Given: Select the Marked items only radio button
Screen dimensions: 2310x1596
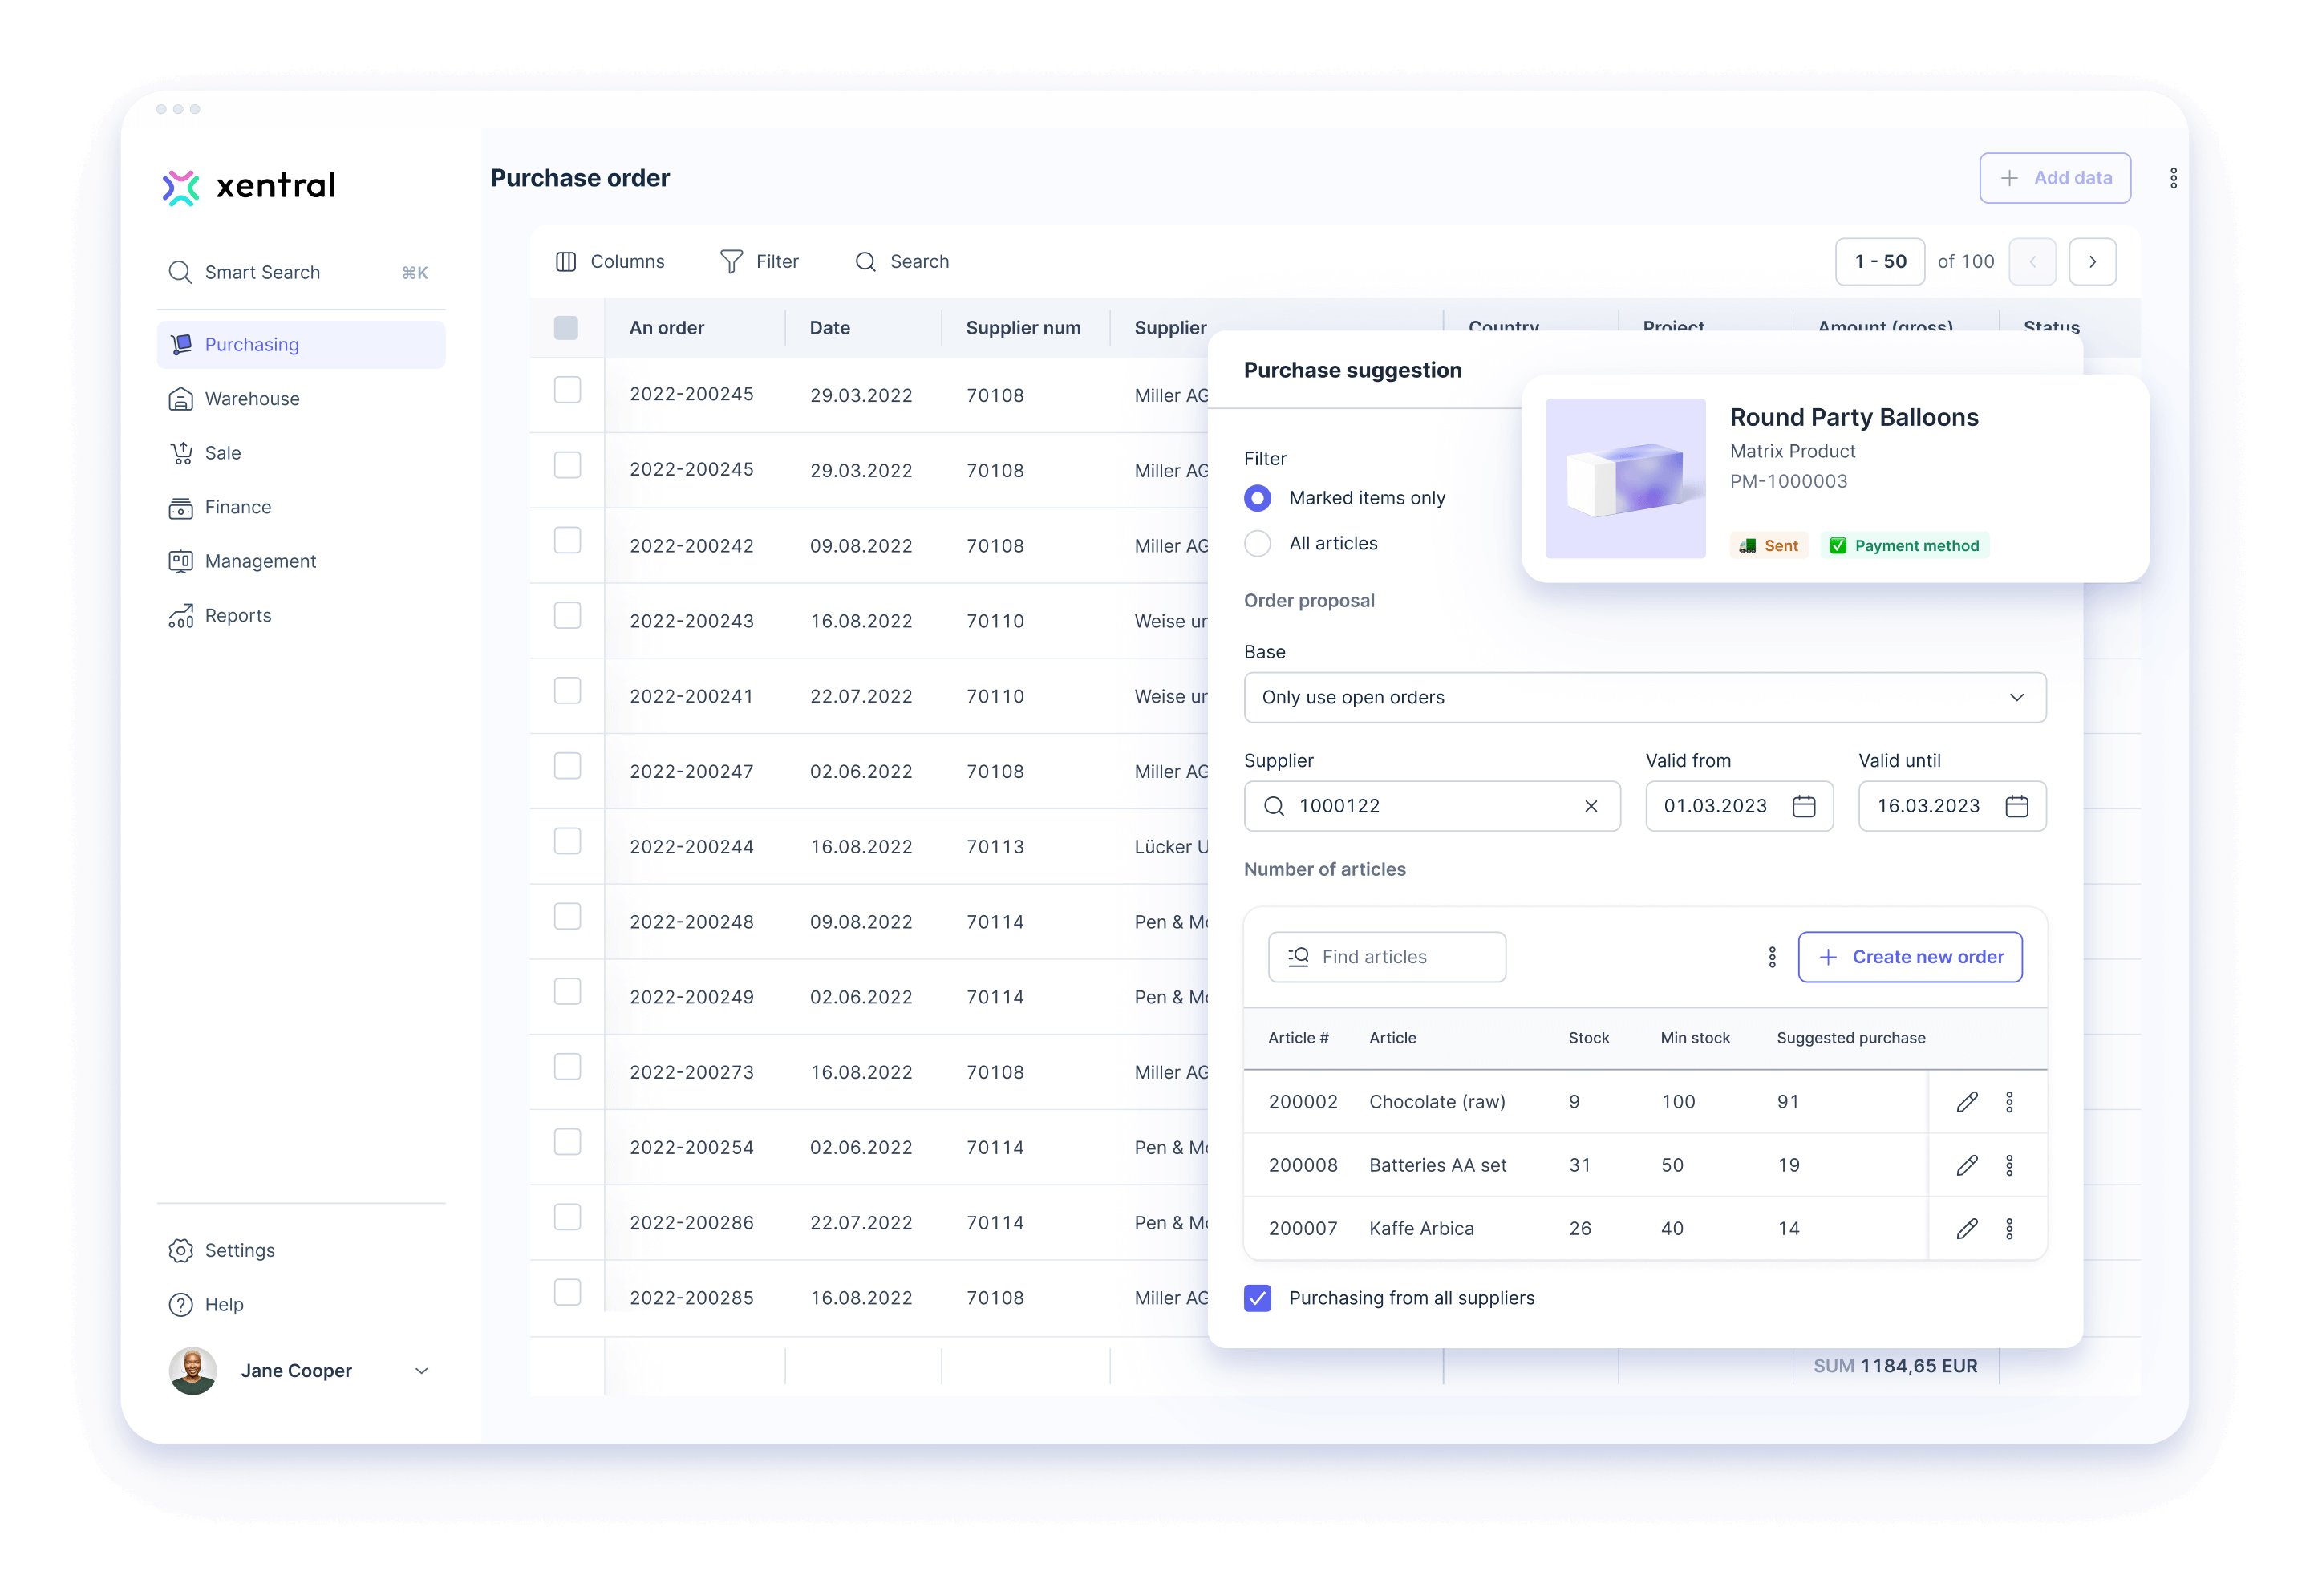Looking at the screenshot, I should (1257, 498).
